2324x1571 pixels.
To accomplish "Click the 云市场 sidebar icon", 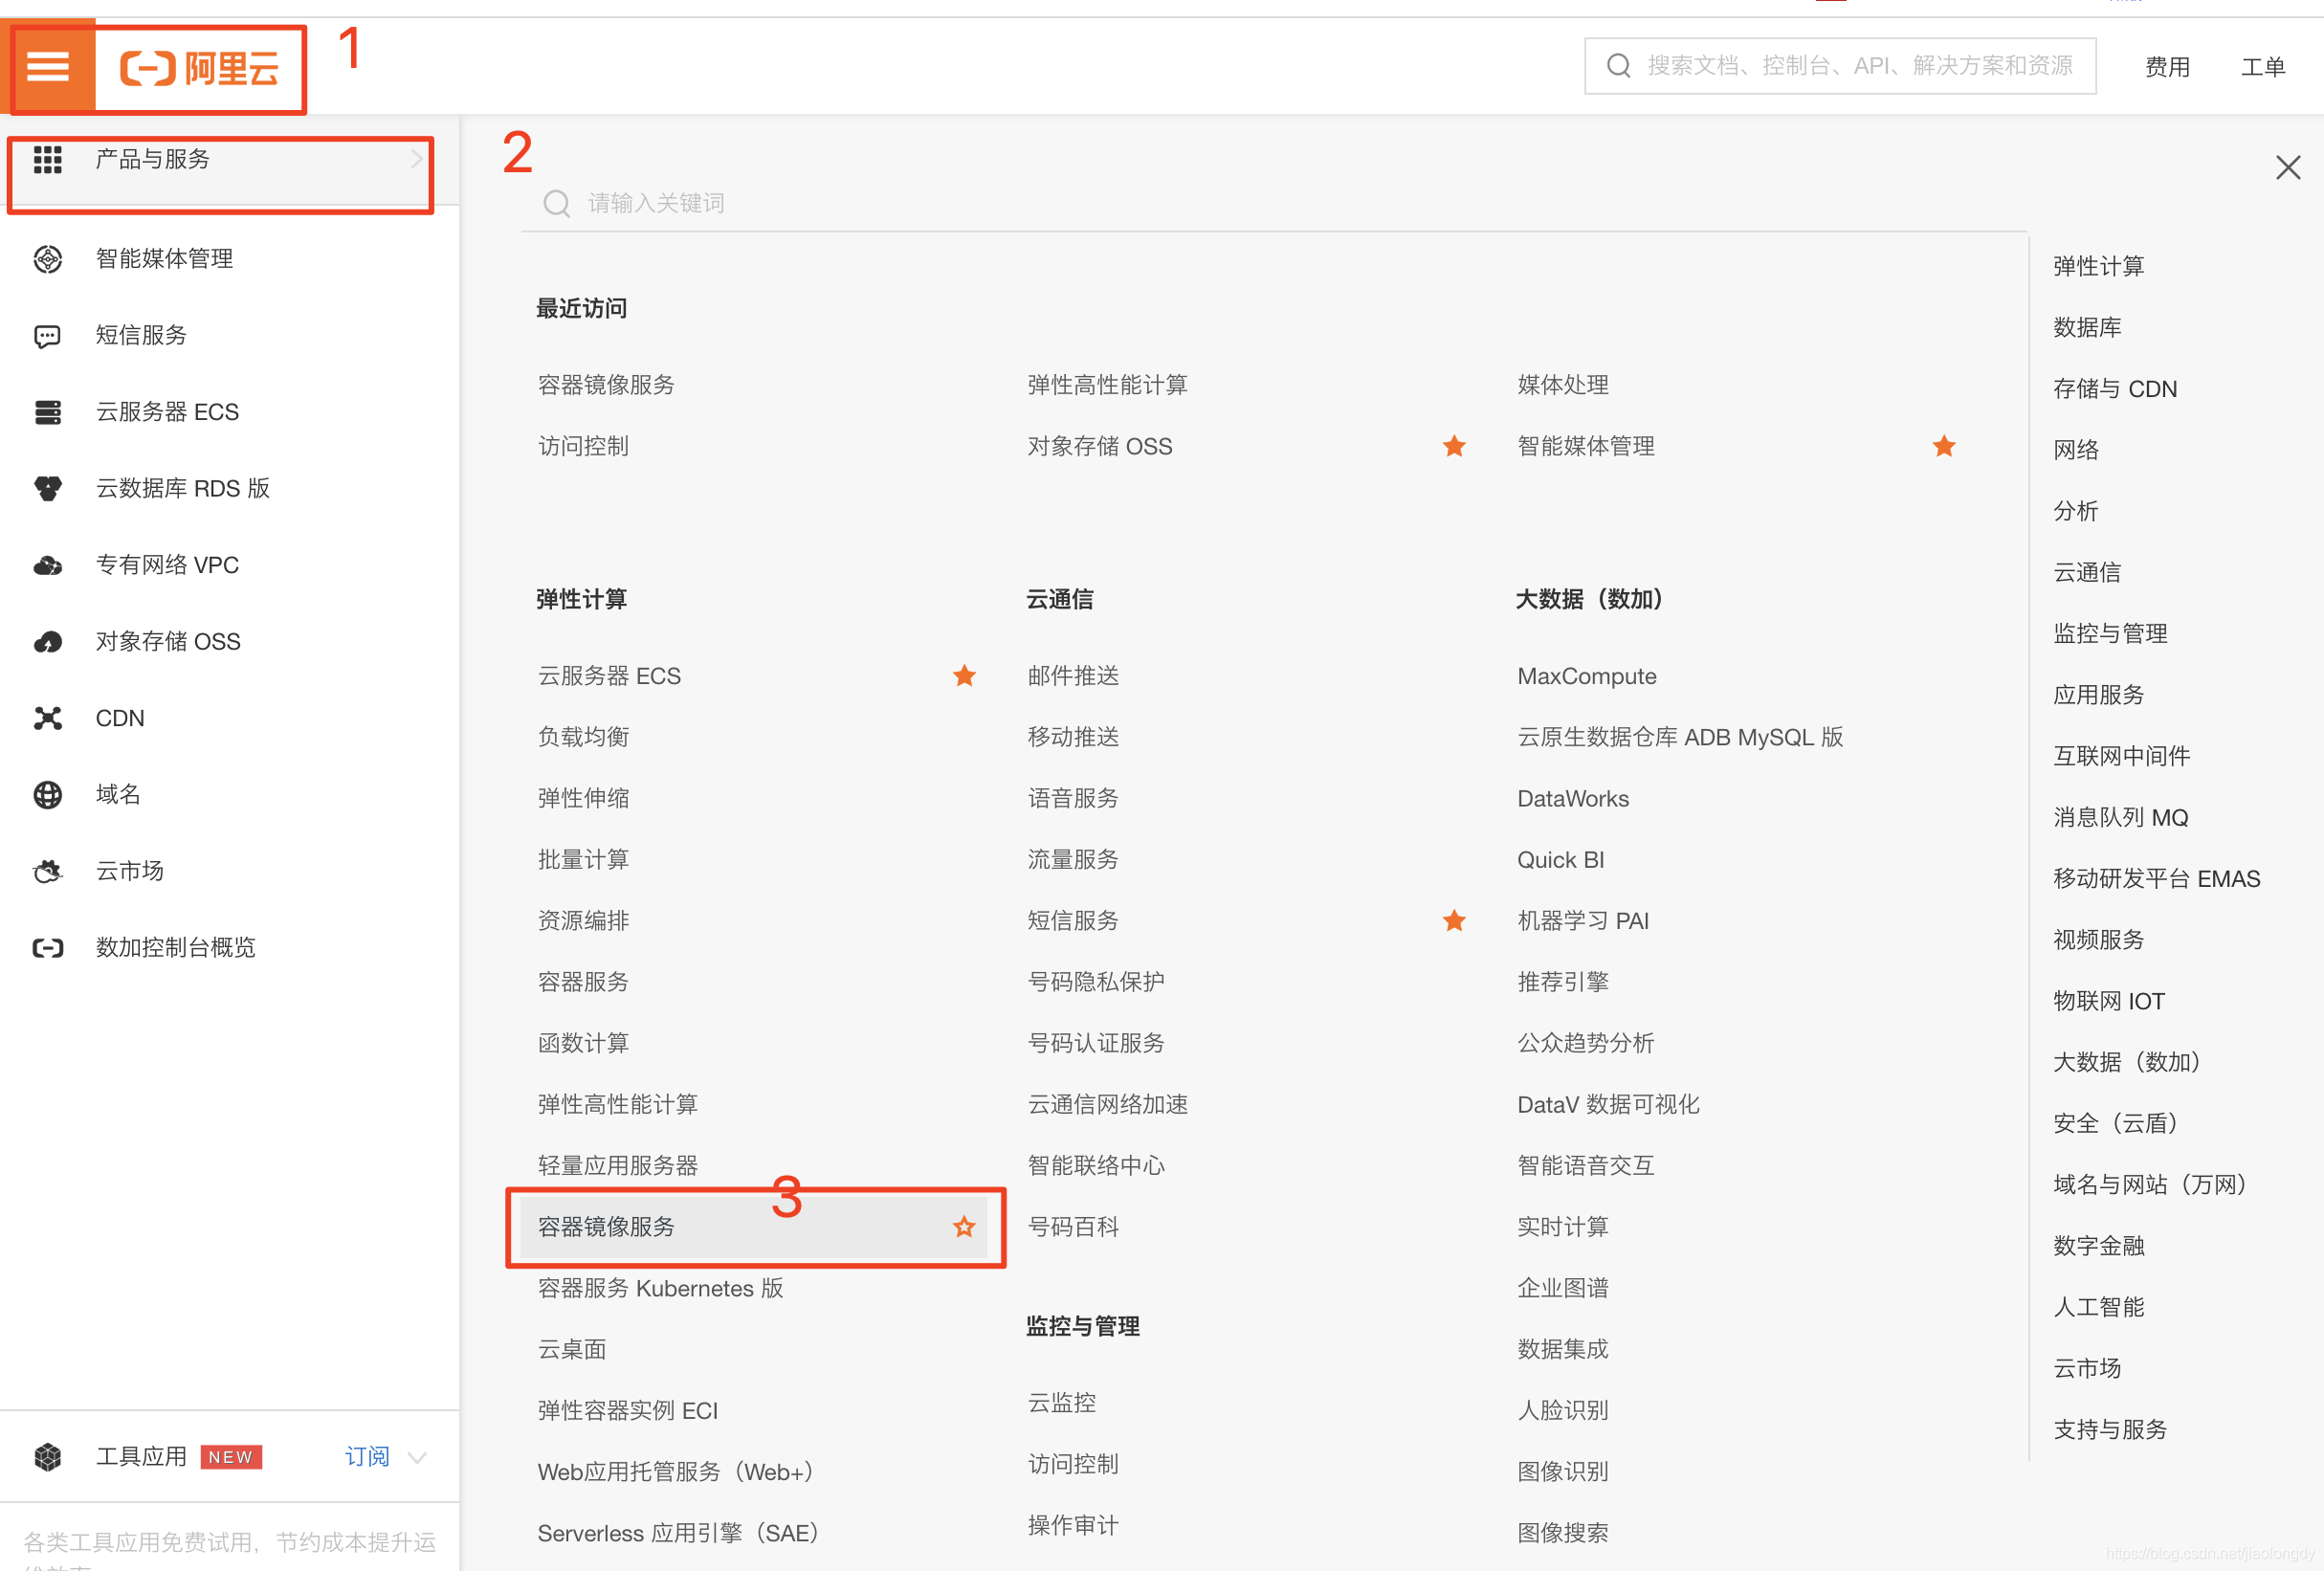I will 47,871.
